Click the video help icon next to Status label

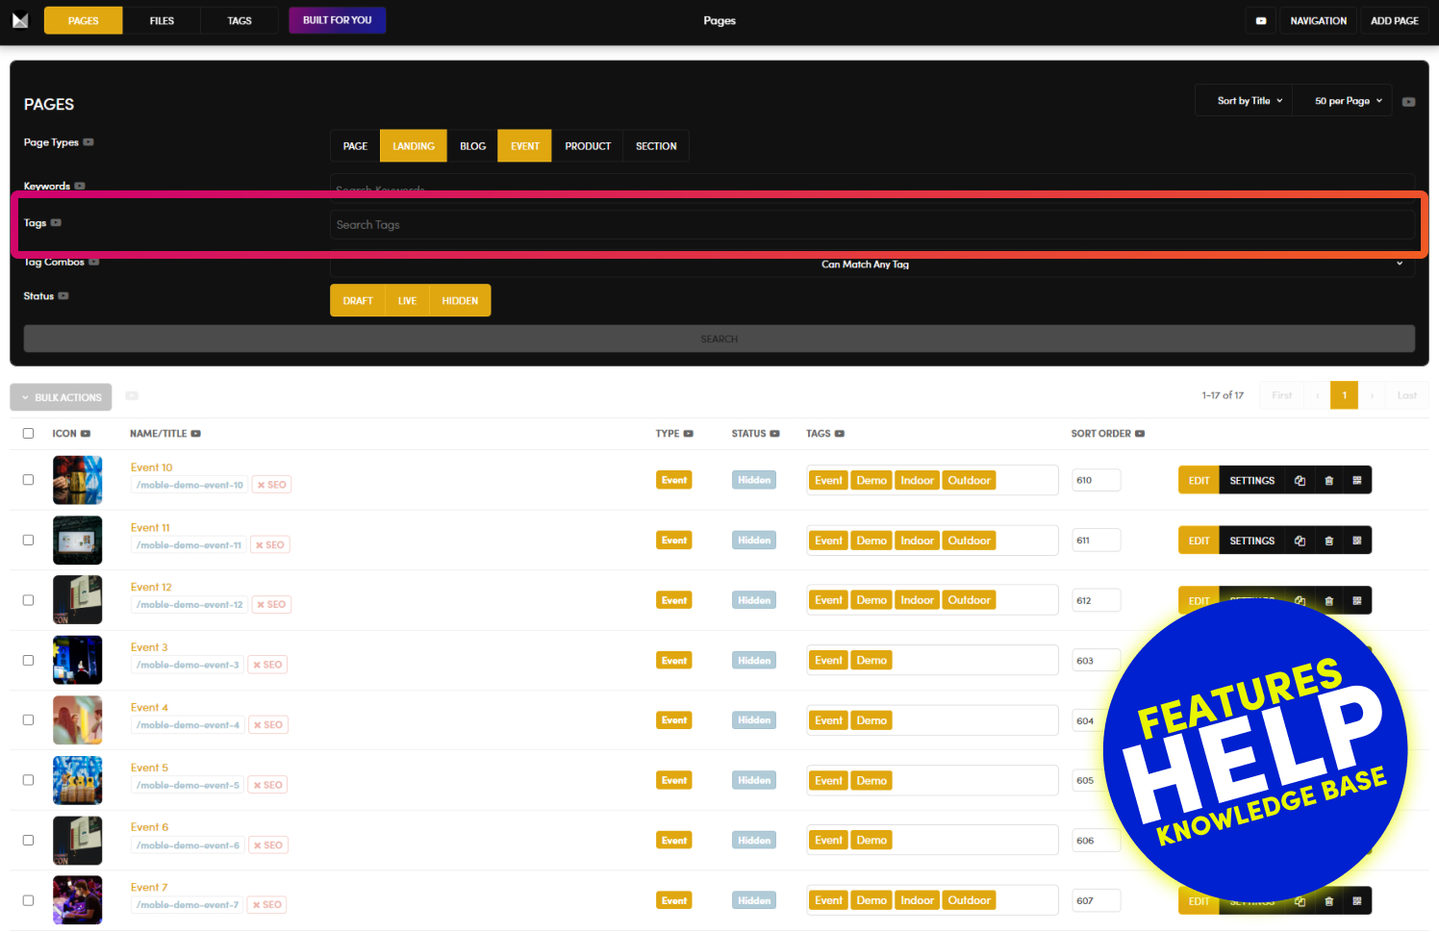coord(64,296)
